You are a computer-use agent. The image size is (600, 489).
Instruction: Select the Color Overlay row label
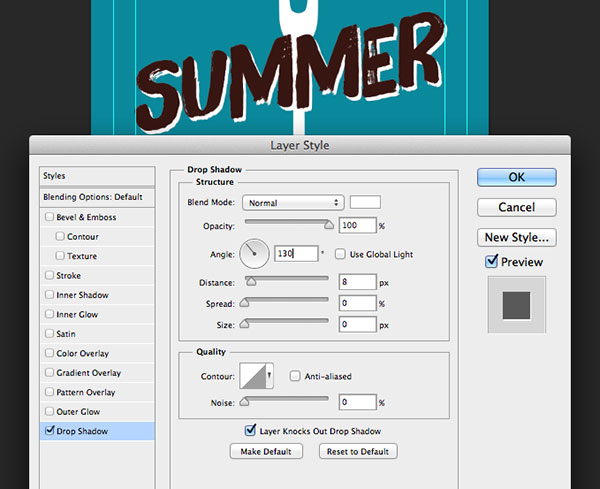tap(83, 354)
